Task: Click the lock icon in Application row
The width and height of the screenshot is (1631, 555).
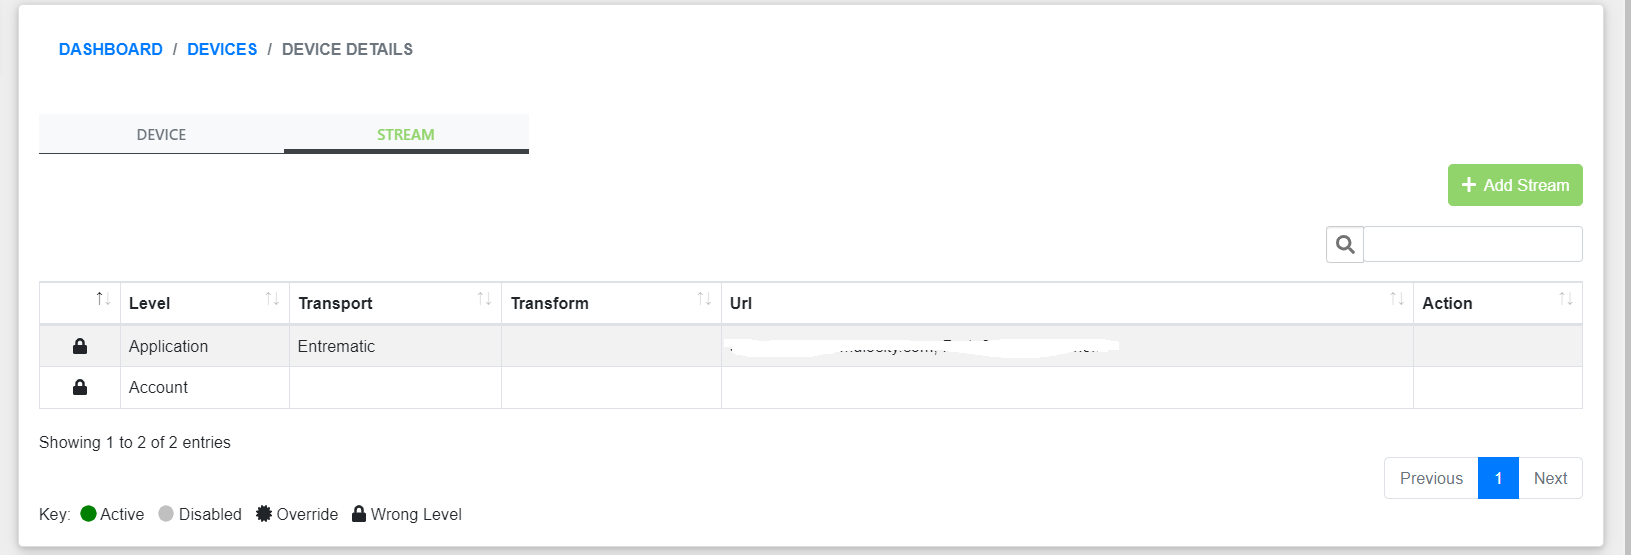Action: click(80, 346)
